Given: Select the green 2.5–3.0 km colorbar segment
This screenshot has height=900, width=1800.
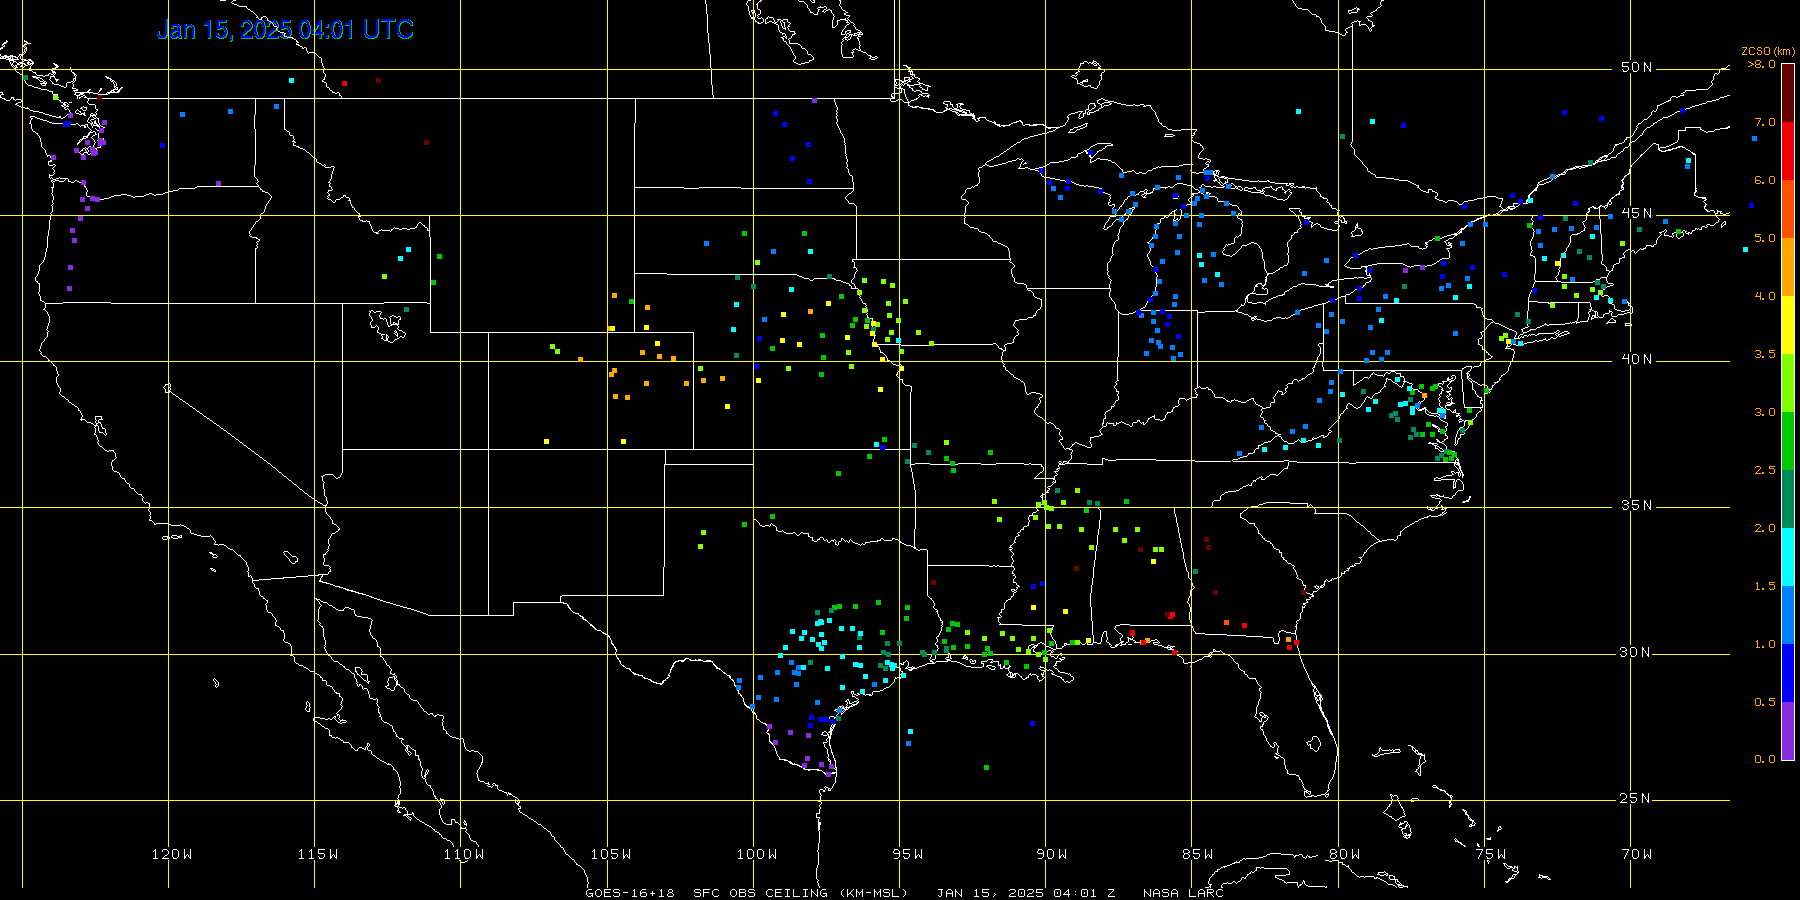Looking at the screenshot, I should pos(1788,441).
